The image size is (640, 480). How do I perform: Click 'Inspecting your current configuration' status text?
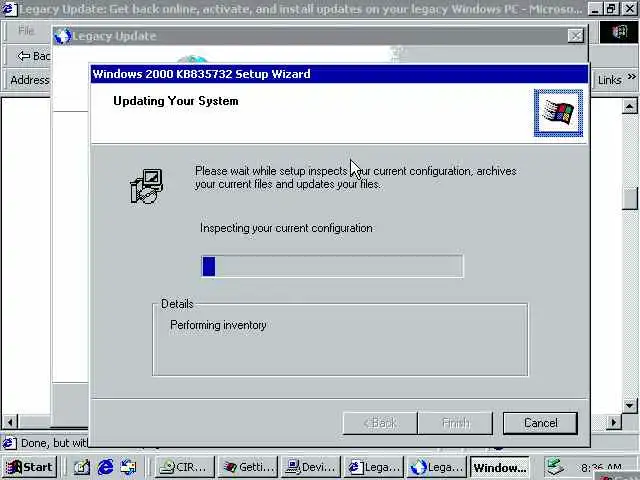tap(286, 228)
